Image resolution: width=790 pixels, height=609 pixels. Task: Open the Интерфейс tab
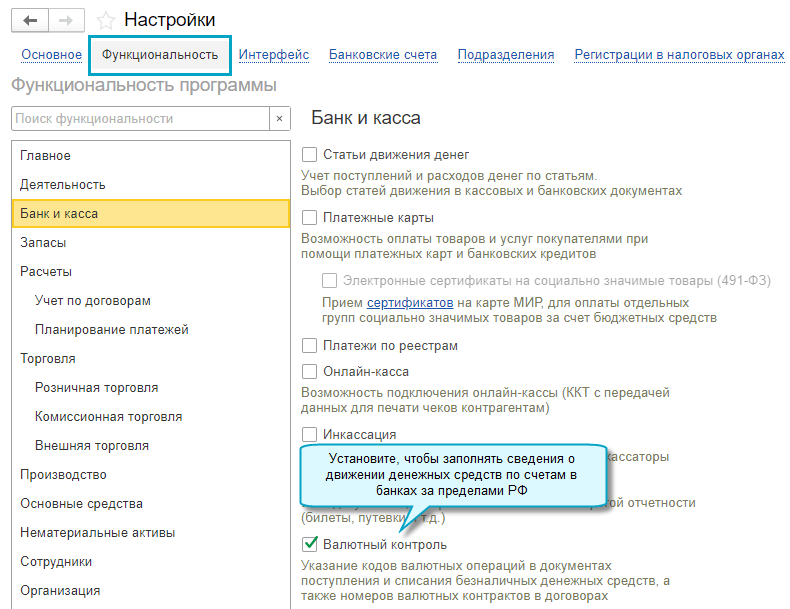[274, 54]
